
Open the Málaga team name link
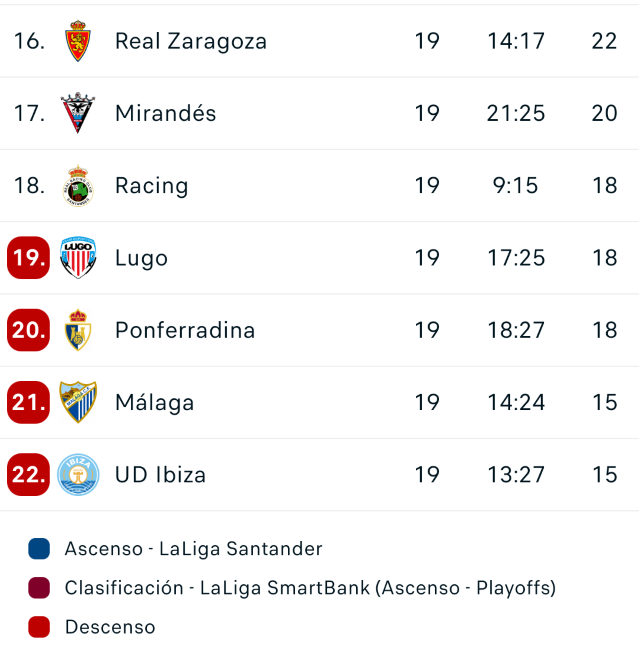coord(155,402)
